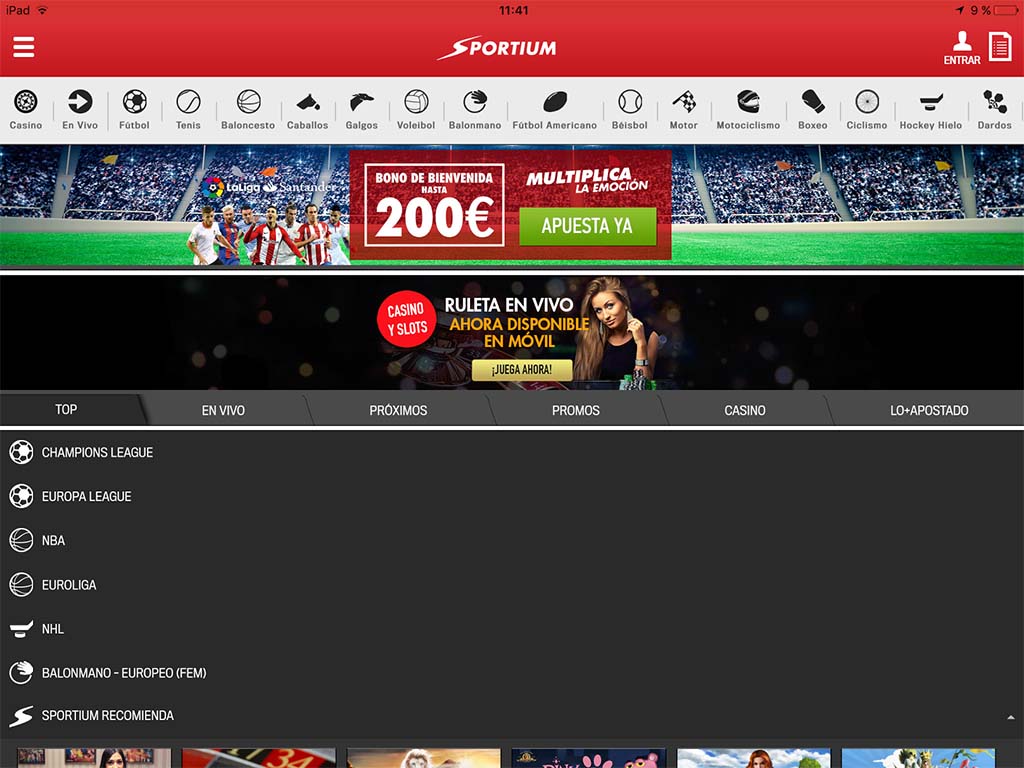Open the Bono de Bienvenida 200€ box
Screen dimensions: 1024x768
(434, 205)
